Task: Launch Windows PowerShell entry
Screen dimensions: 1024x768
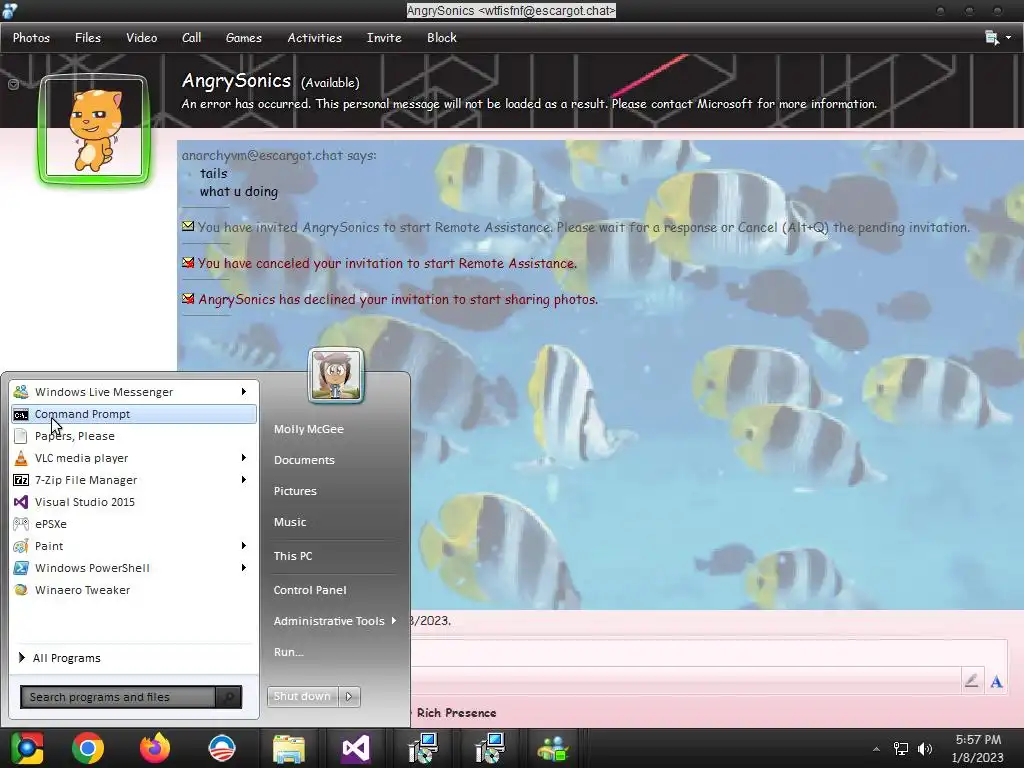Action: pyautogui.click(x=133, y=568)
